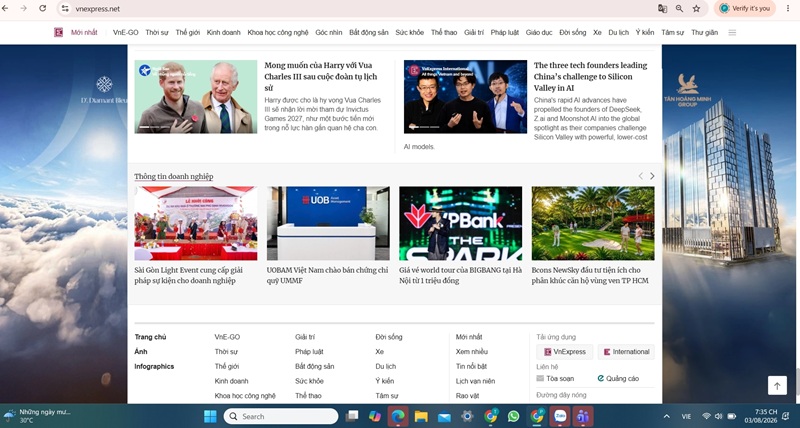Open Tòa soạn contact link
The image size is (800, 428).
(x=555, y=379)
